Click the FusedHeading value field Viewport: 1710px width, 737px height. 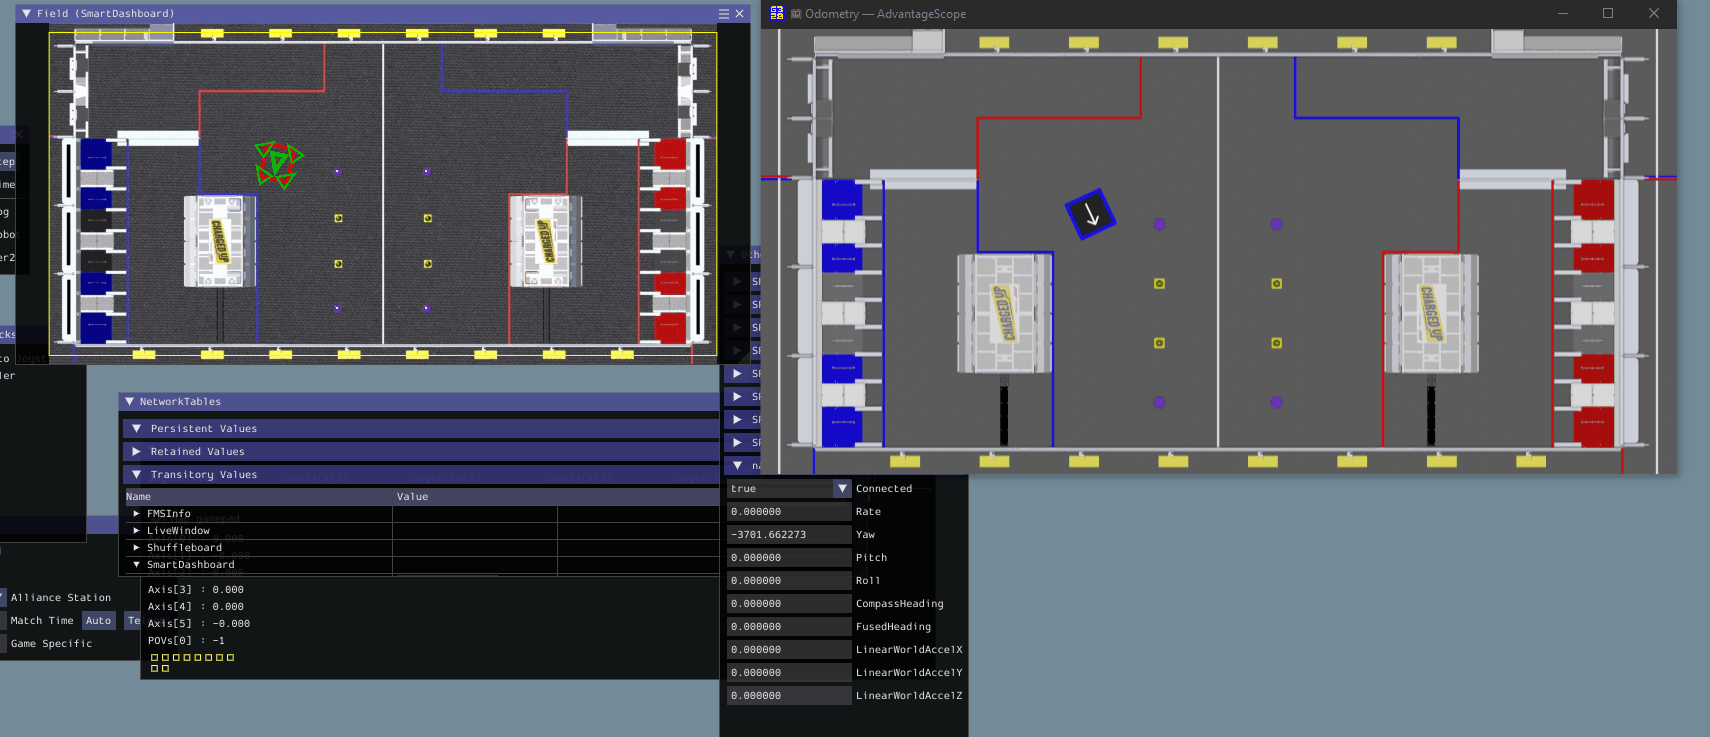pos(789,626)
